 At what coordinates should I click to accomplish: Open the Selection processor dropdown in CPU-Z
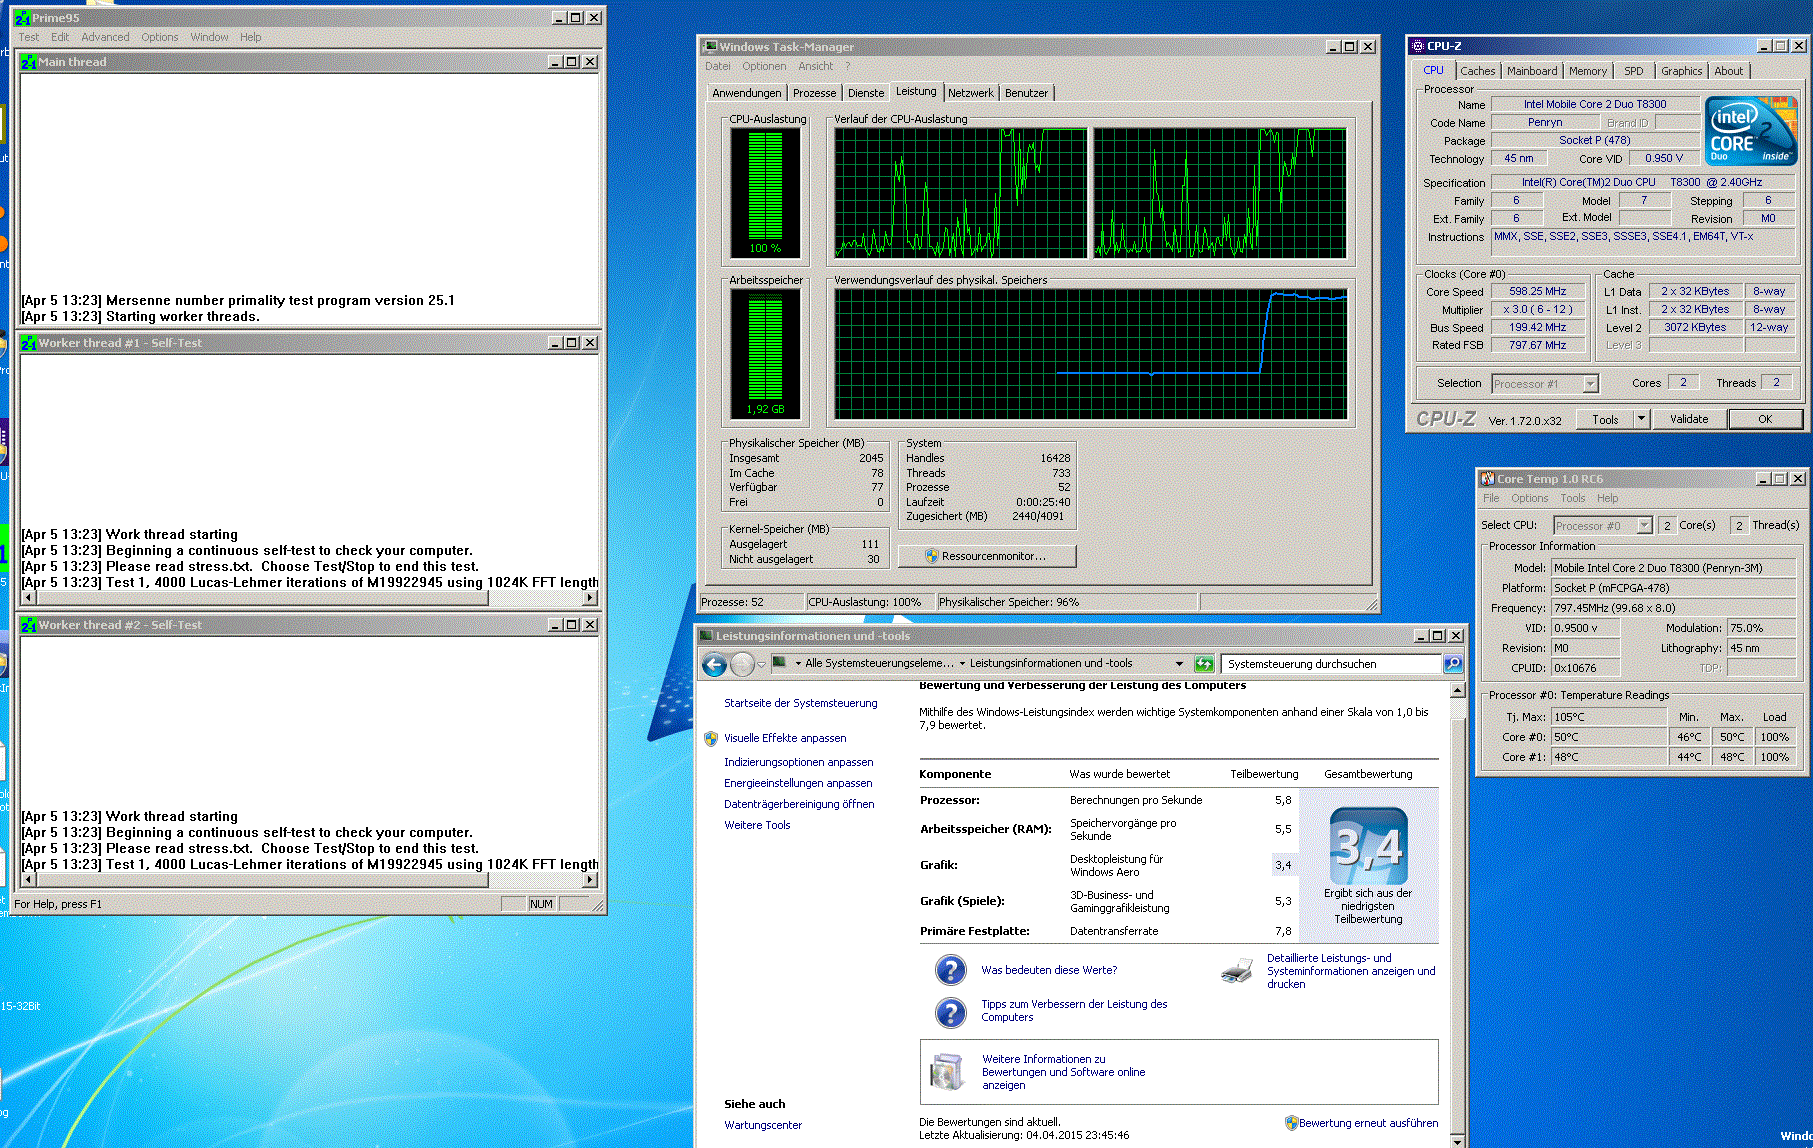click(x=1591, y=384)
